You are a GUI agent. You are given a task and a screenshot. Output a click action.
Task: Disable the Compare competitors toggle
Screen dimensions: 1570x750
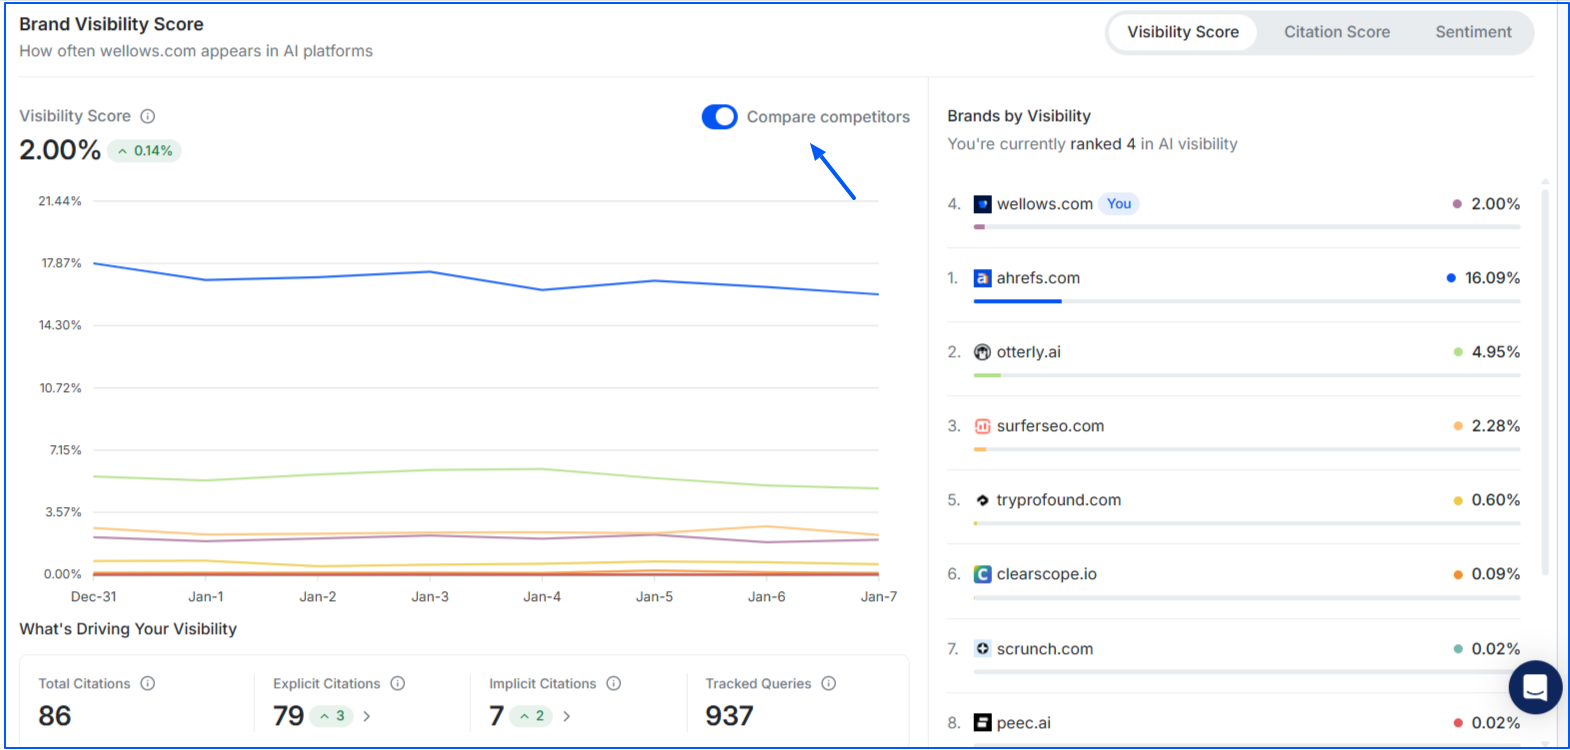pos(720,117)
